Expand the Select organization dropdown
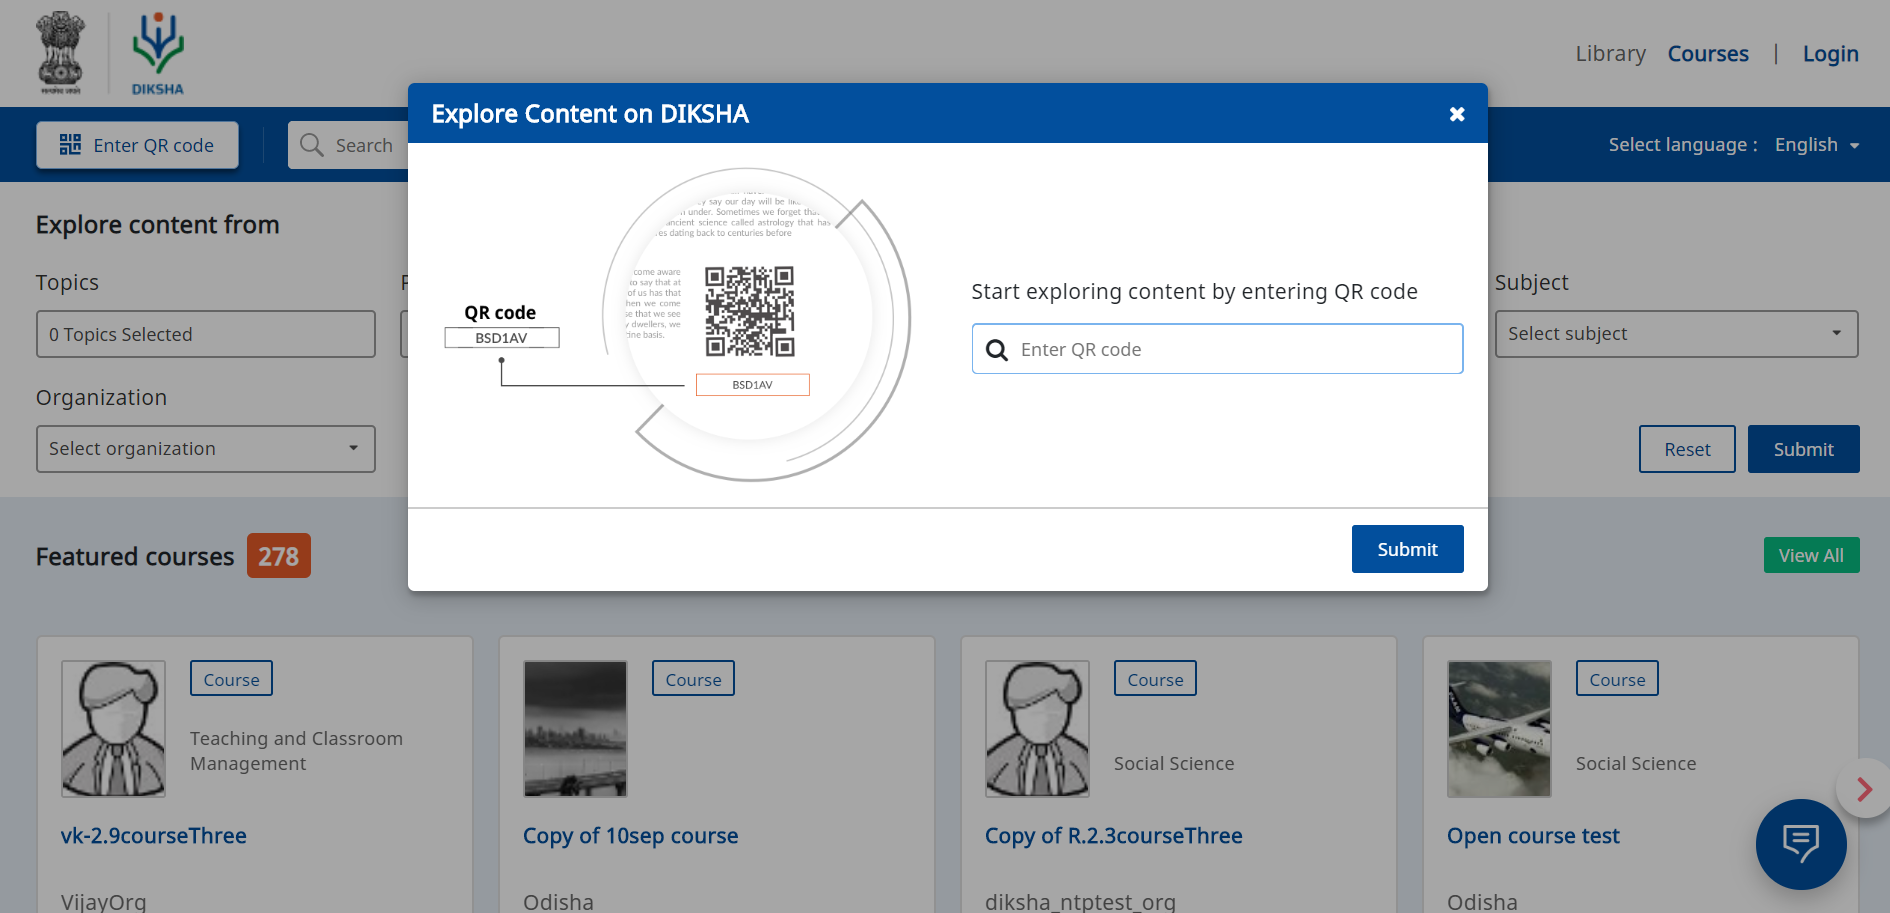The height and width of the screenshot is (913, 1890). pyautogui.click(x=205, y=449)
